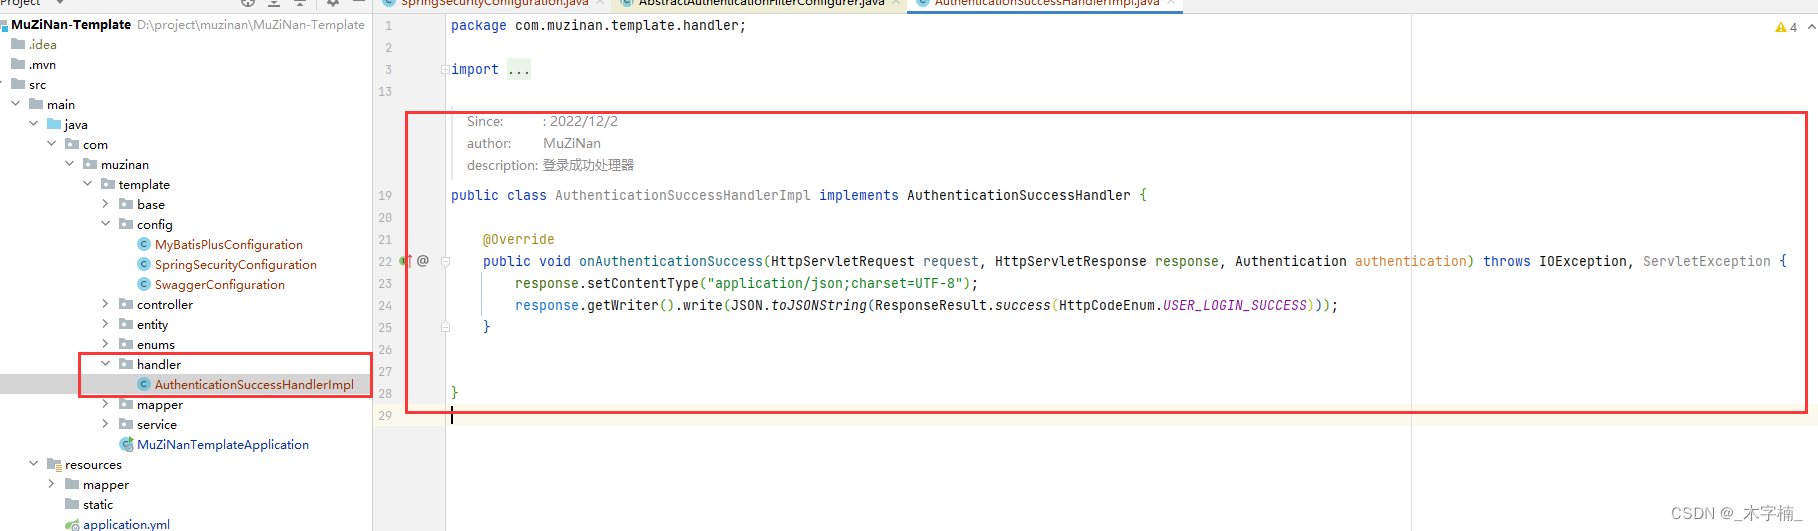Expand the entity package
The width and height of the screenshot is (1818, 531).
click(x=106, y=324)
